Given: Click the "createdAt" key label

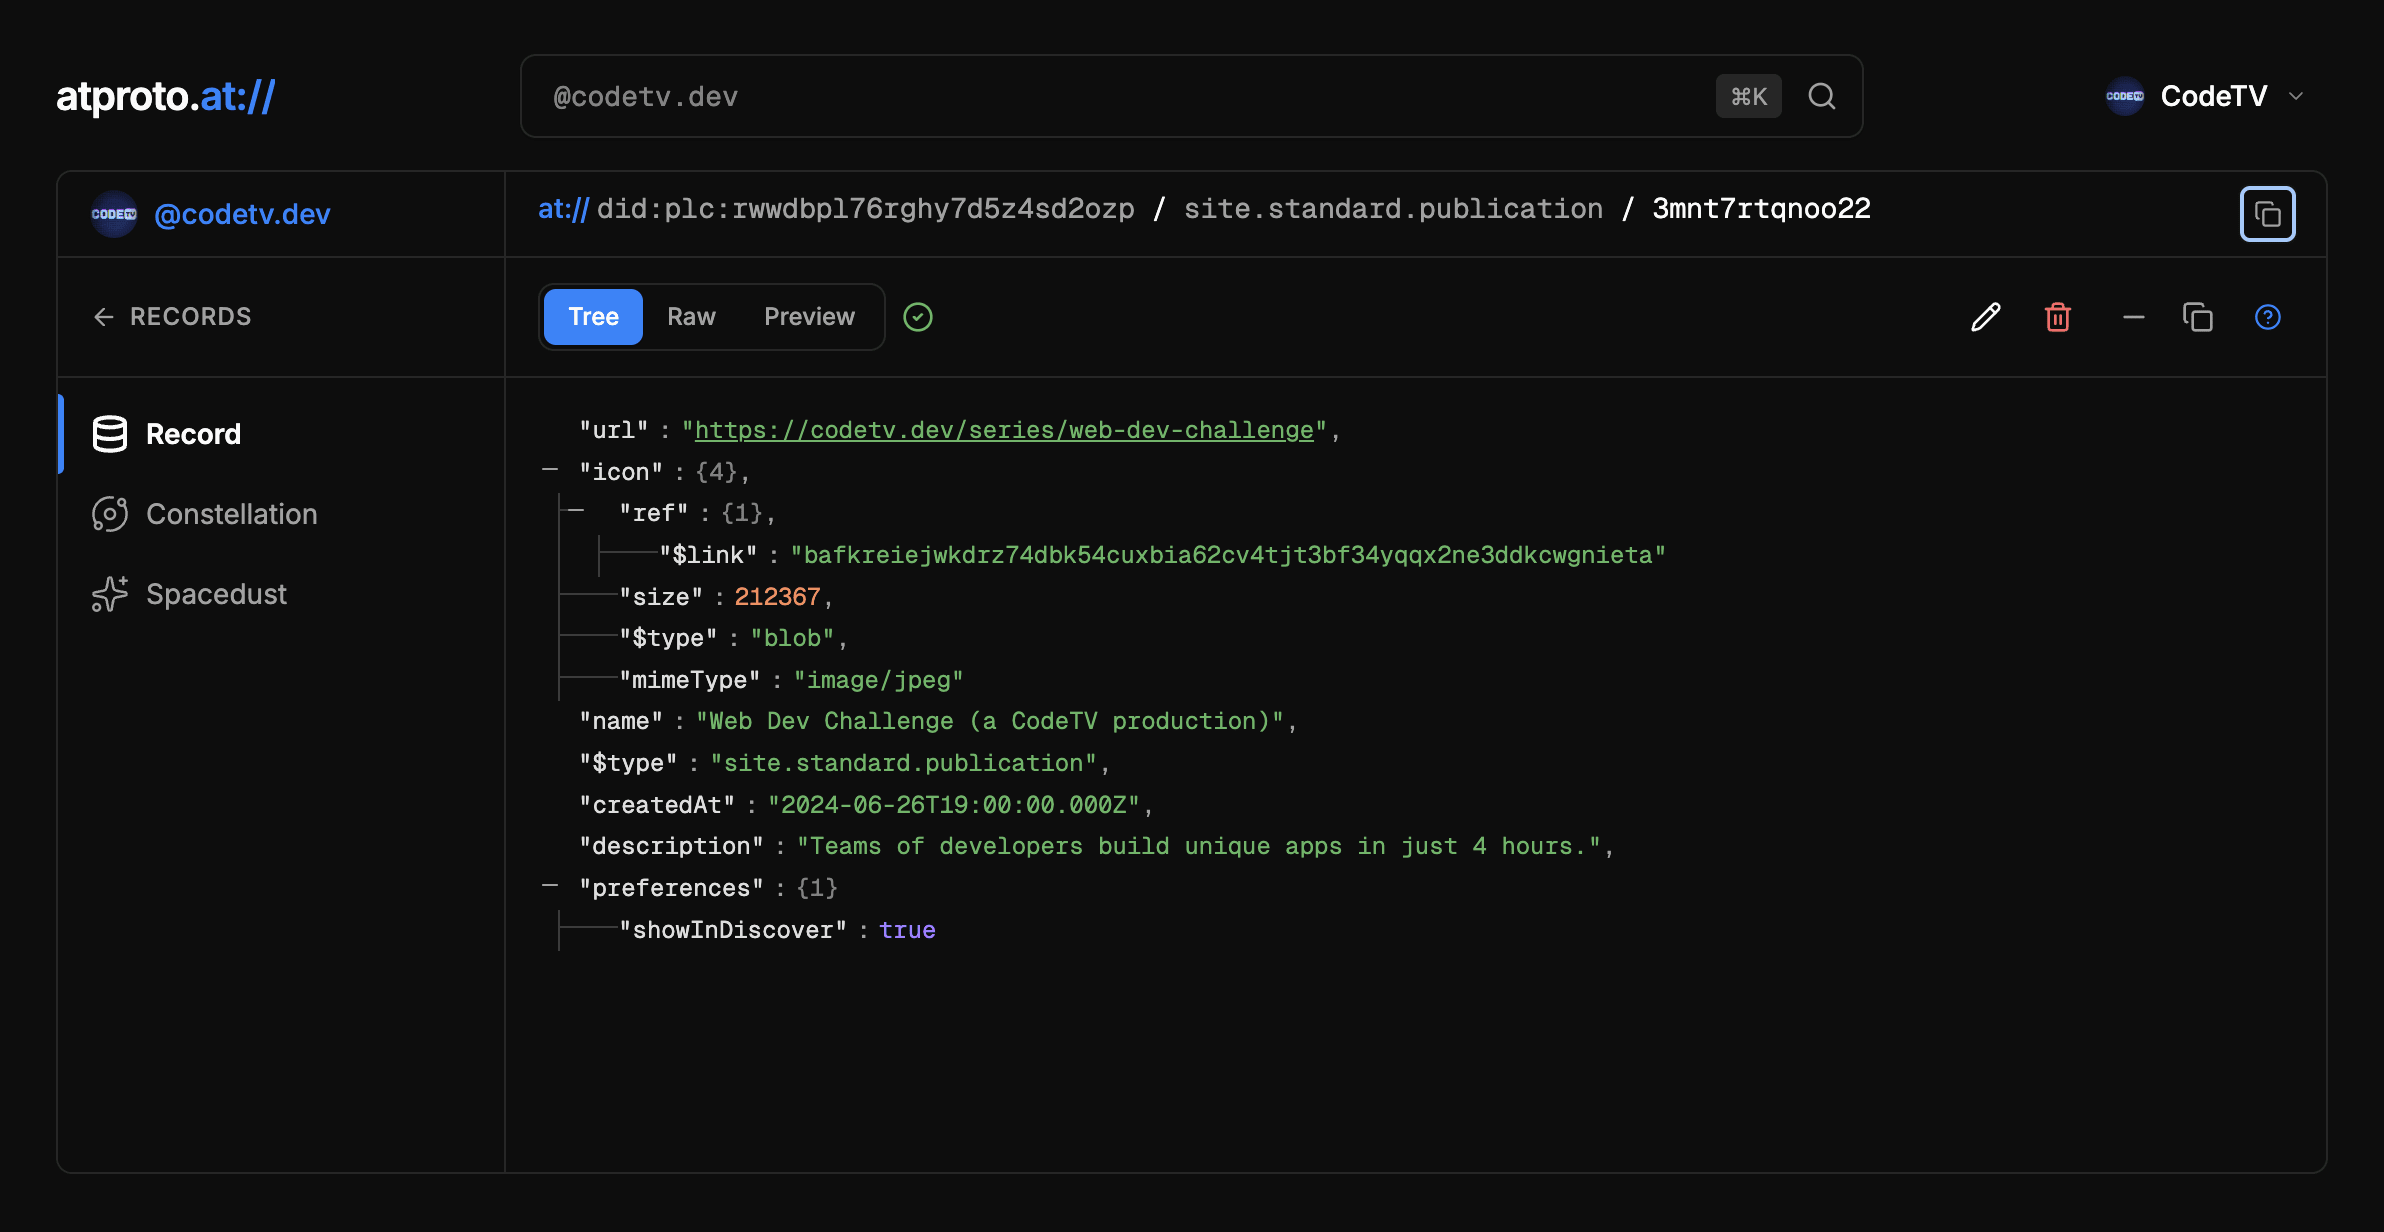Looking at the screenshot, I should [x=657, y=805].
